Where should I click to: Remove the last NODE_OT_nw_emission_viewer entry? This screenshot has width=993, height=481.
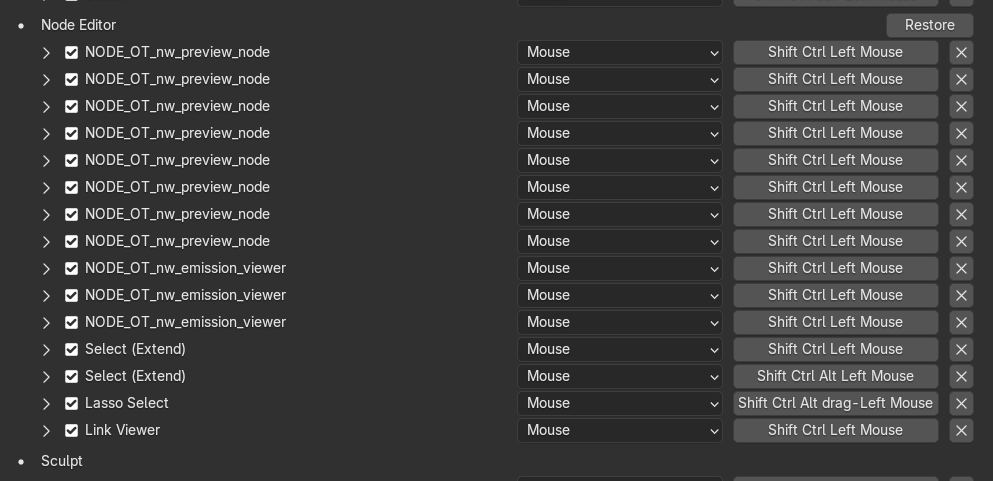click(x=961, y=322)
